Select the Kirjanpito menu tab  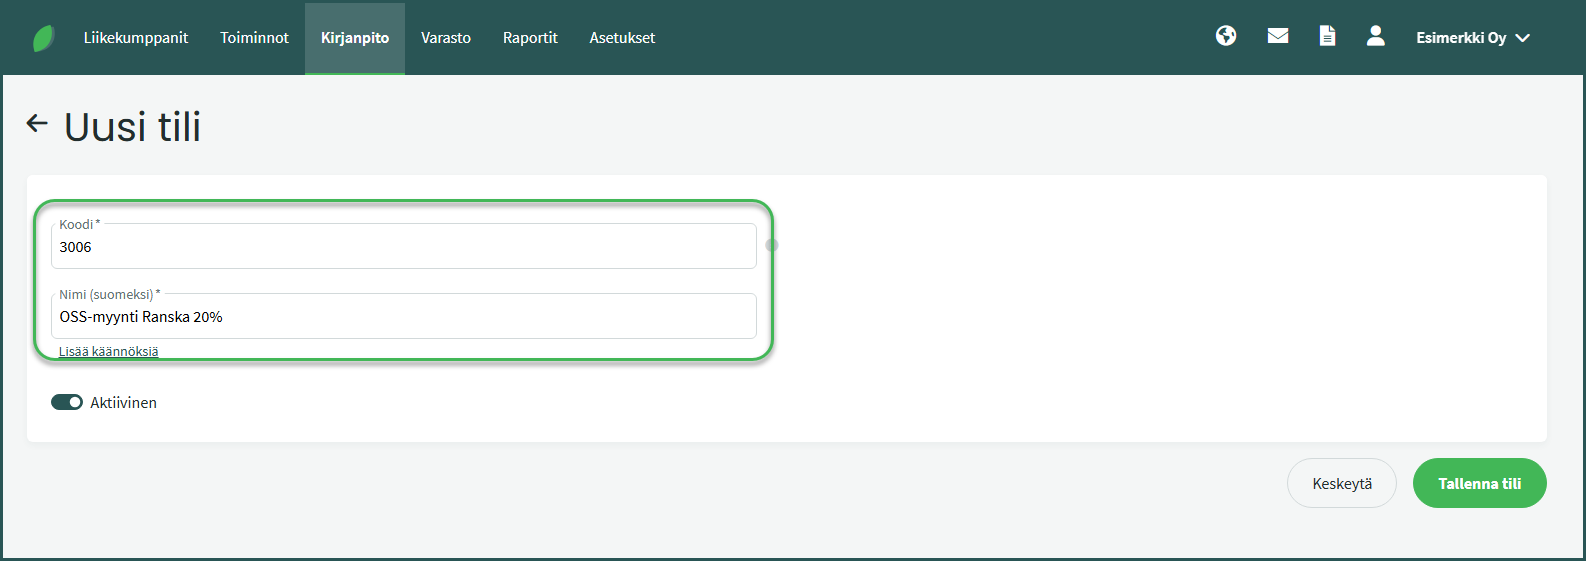[355, 38]
